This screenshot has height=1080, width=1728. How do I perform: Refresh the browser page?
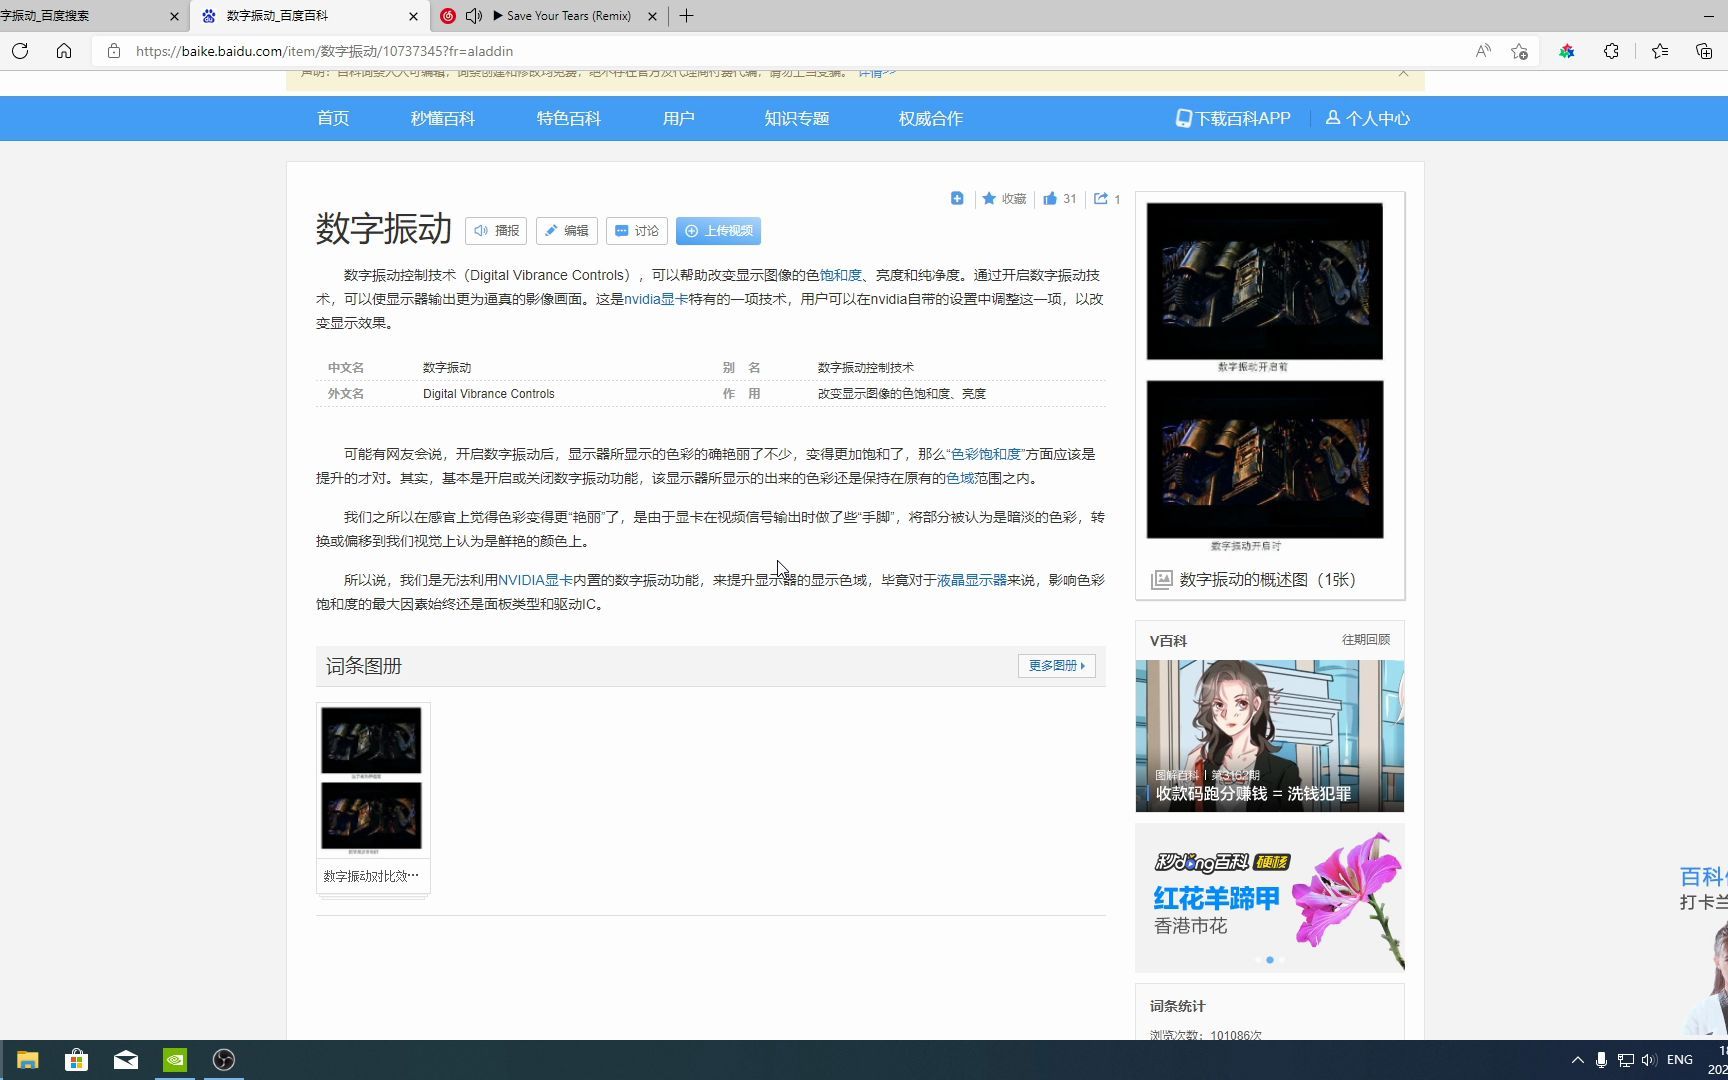(x=20, y=51)
